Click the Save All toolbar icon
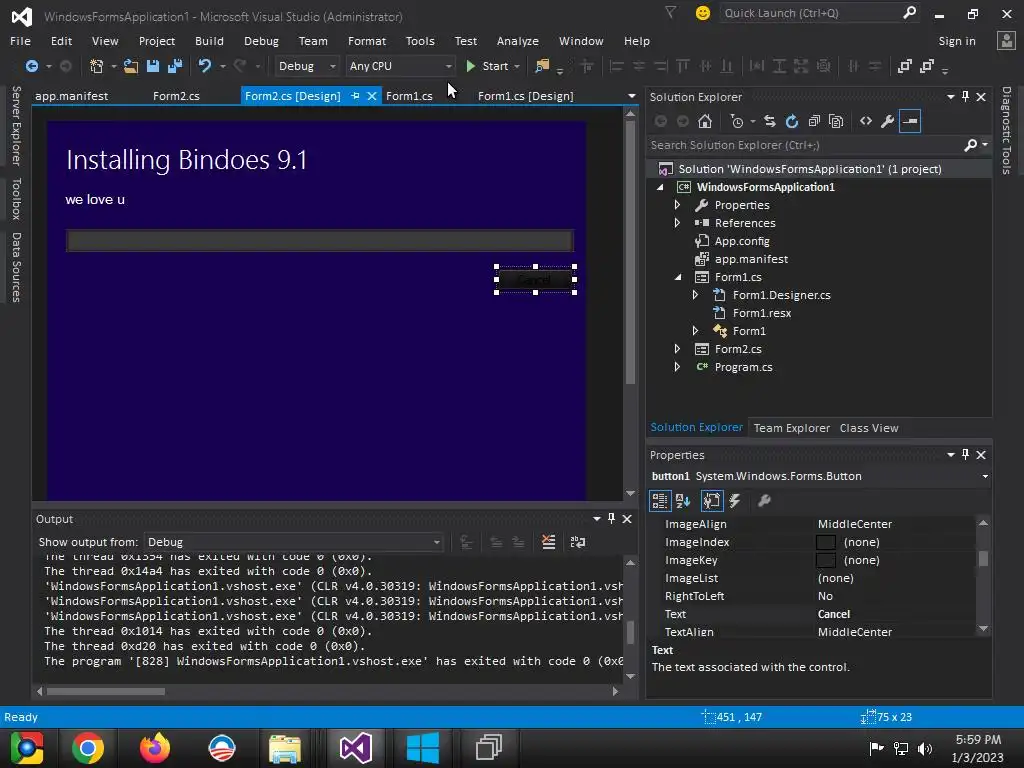Viewport: 1024px width, 768px height. pos(175,66)
